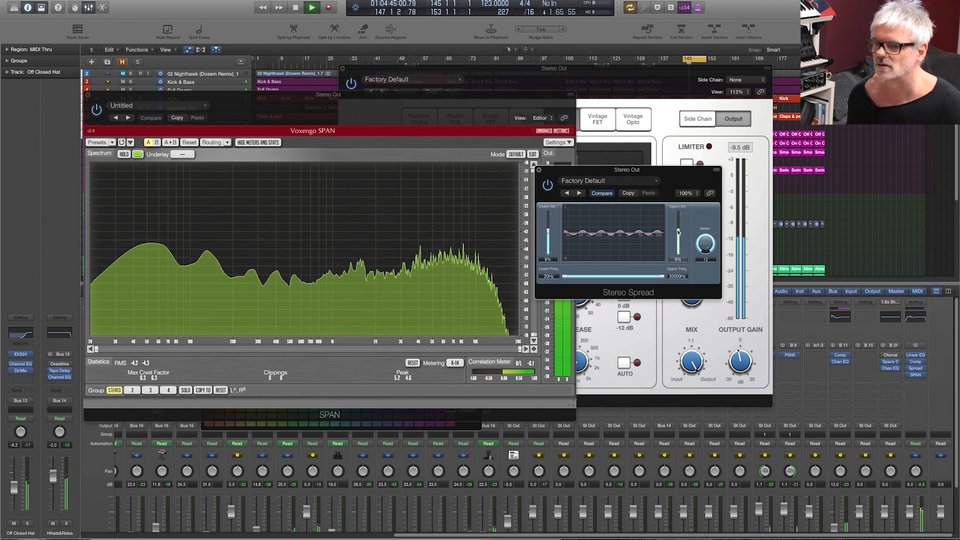
Task: Open the Edit menu in tracks area
Action: tap(110, 50)
